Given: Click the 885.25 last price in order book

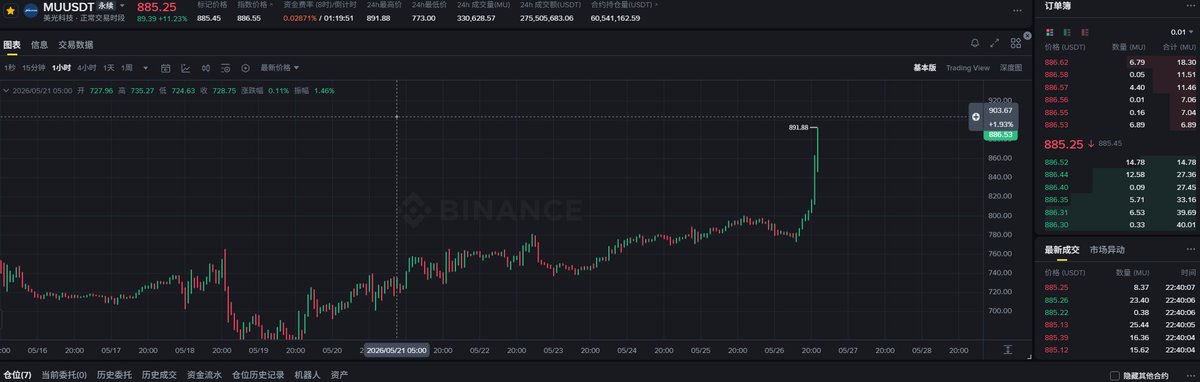Looking at the screenshot, I should tap(1063, 143).
